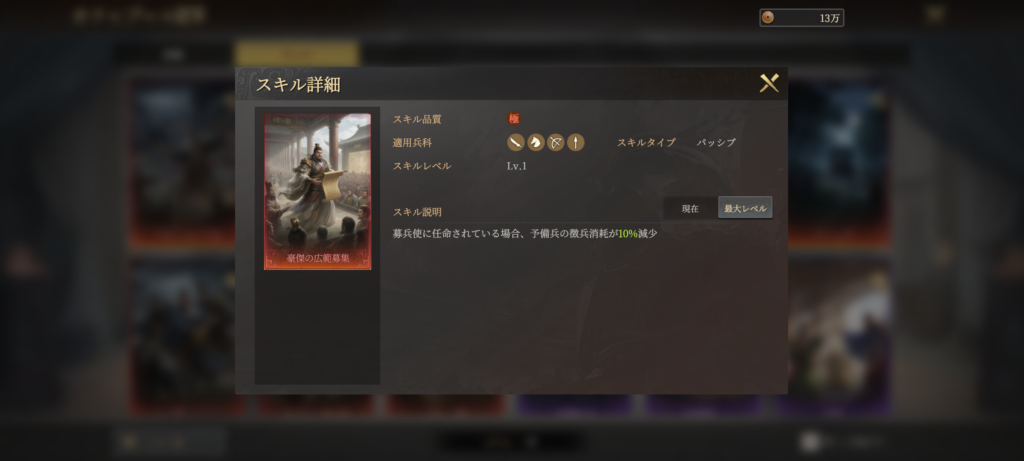Click the 13万 currency counter
Screen dimensions: 1024x461
coord(802,18)
